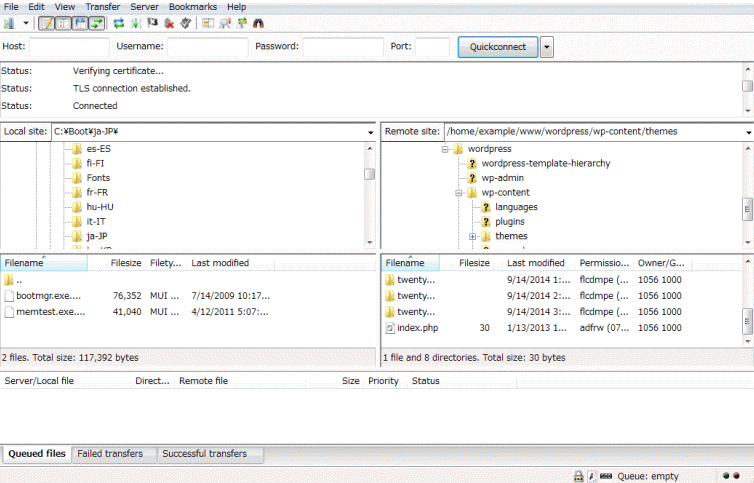The image size is (754, 483).
Task: Switch to the Queued files tab
Action: pyautogui.click(x=37, y=454)
